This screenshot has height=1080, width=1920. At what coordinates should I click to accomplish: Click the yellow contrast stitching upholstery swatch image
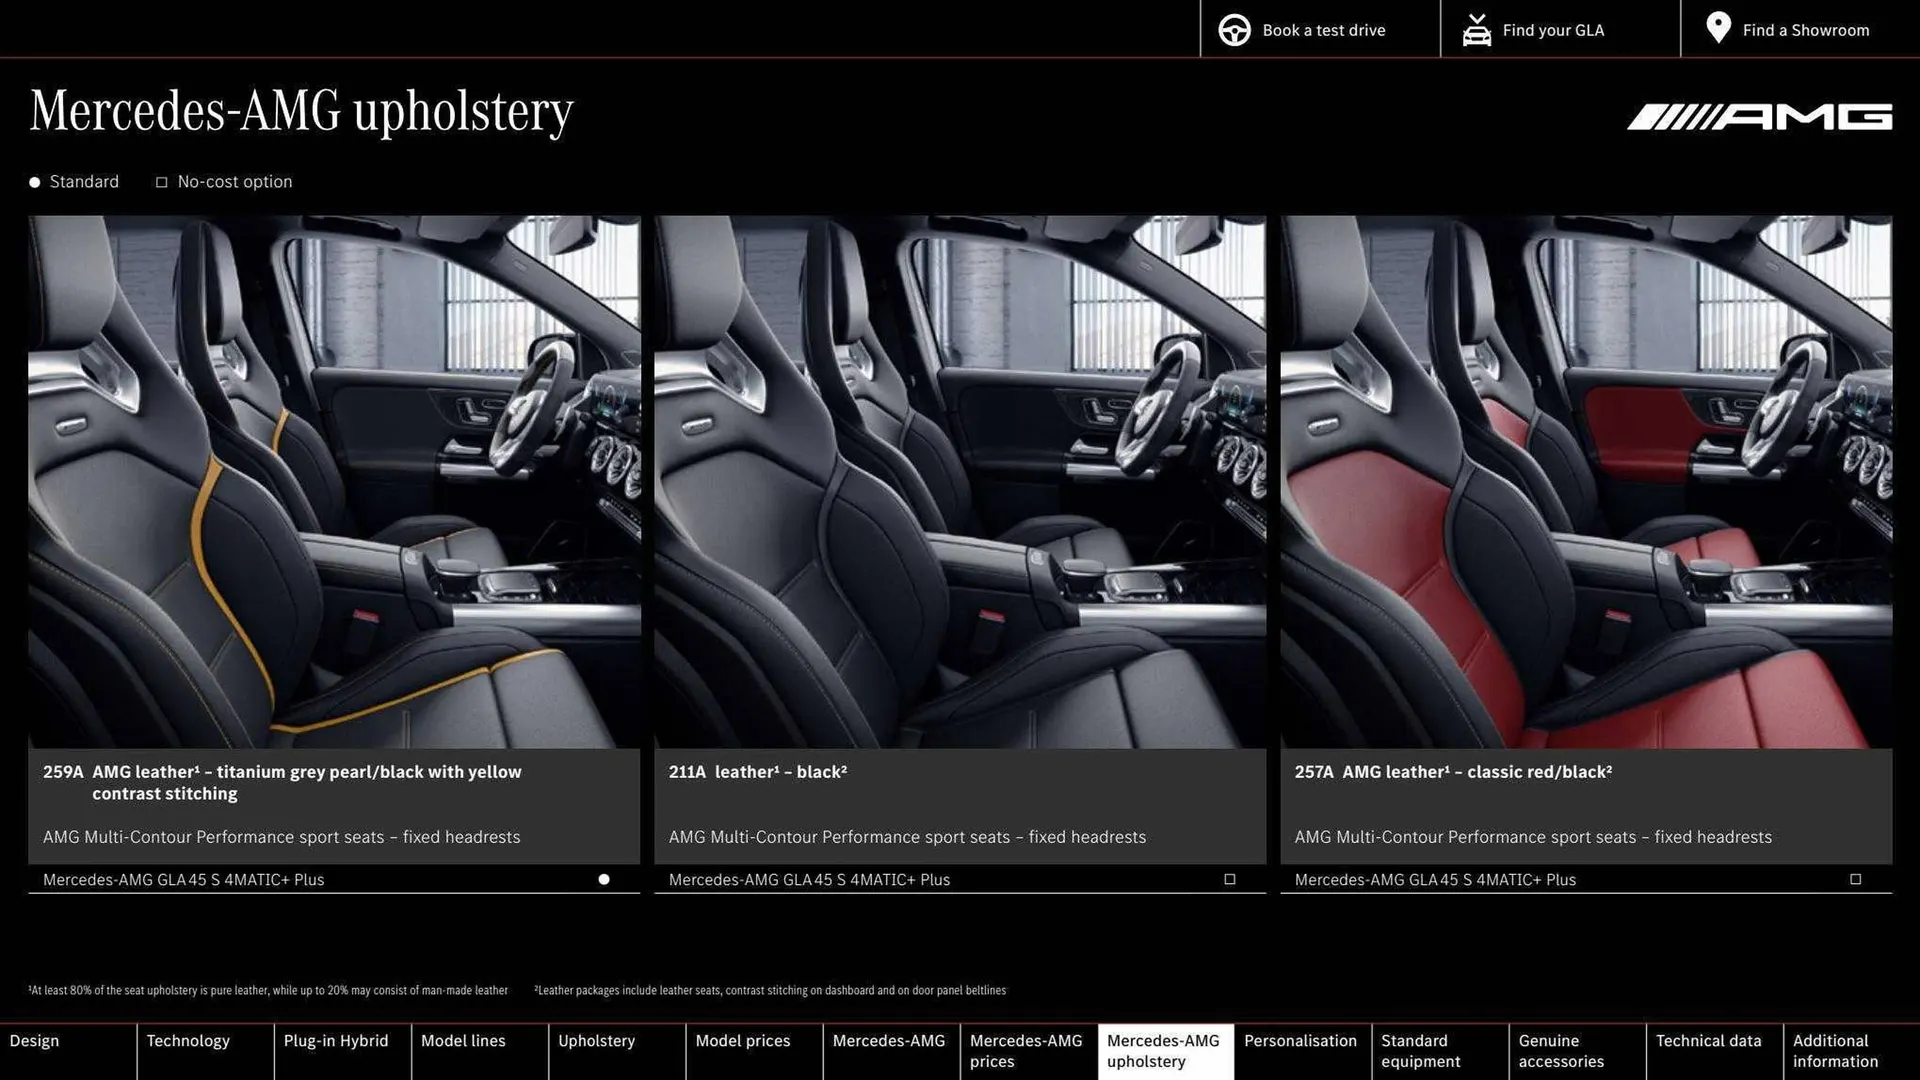coord(334,480)
